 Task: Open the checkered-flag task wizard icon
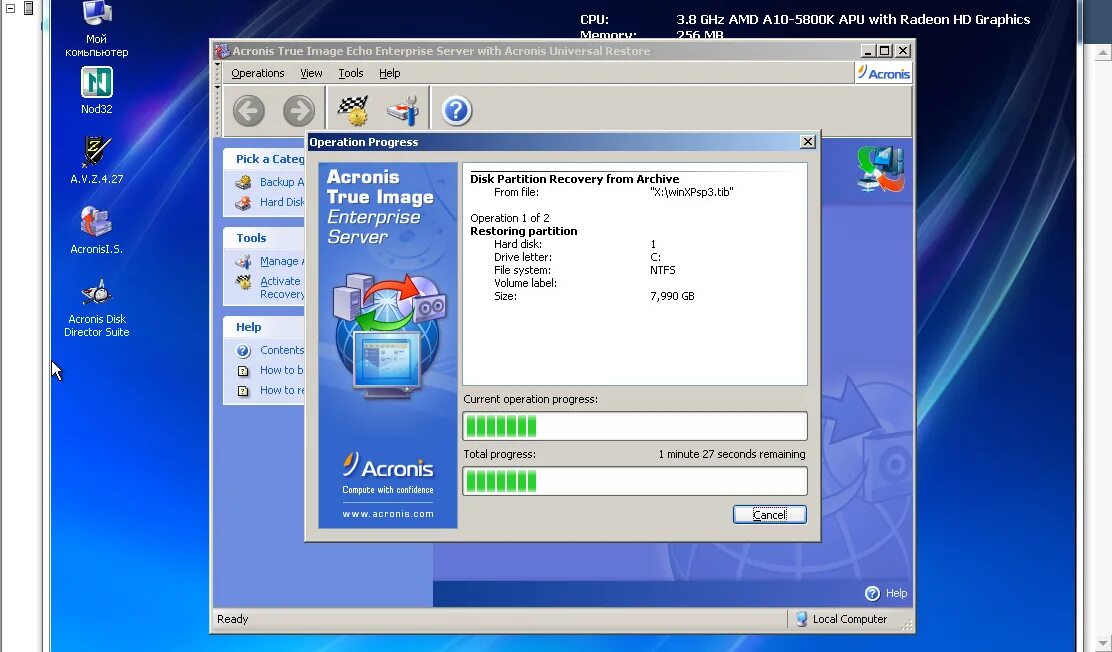click(352, 111)
